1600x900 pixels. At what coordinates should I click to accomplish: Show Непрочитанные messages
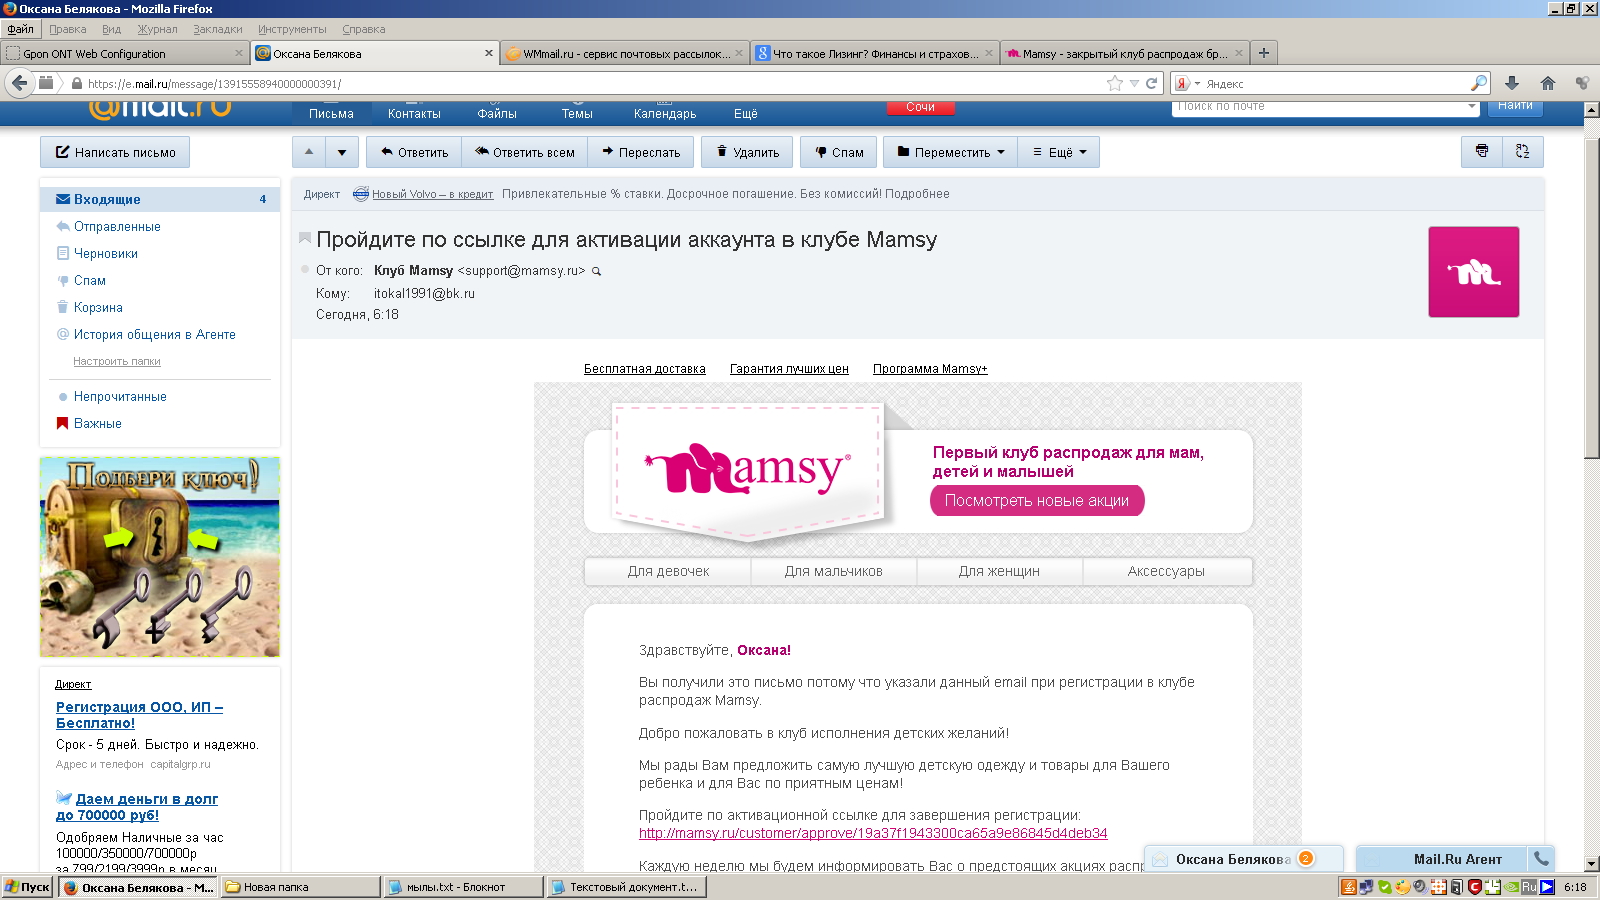120,396
